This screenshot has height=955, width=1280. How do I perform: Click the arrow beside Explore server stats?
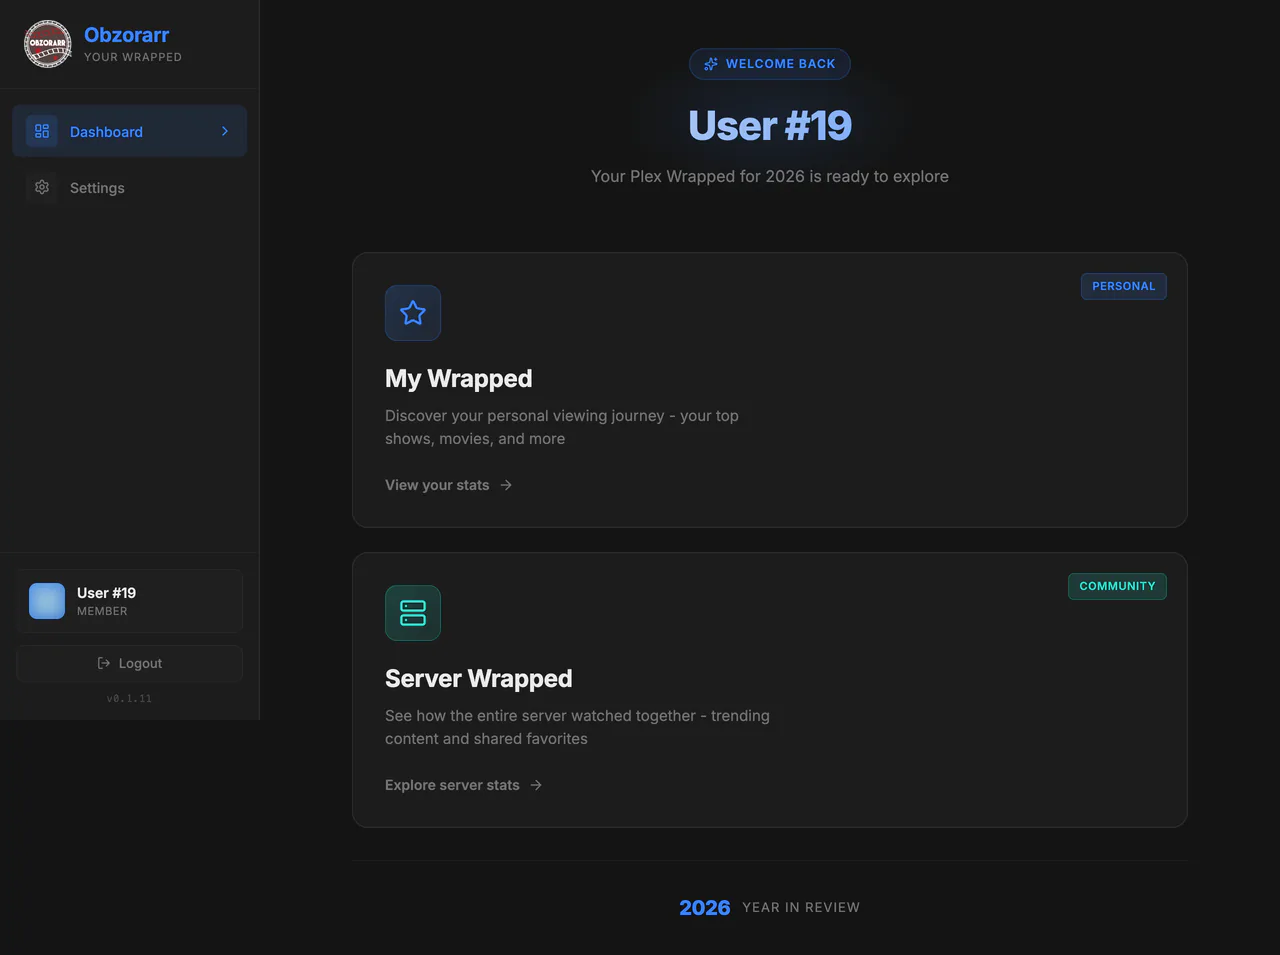tap(536, 785)
